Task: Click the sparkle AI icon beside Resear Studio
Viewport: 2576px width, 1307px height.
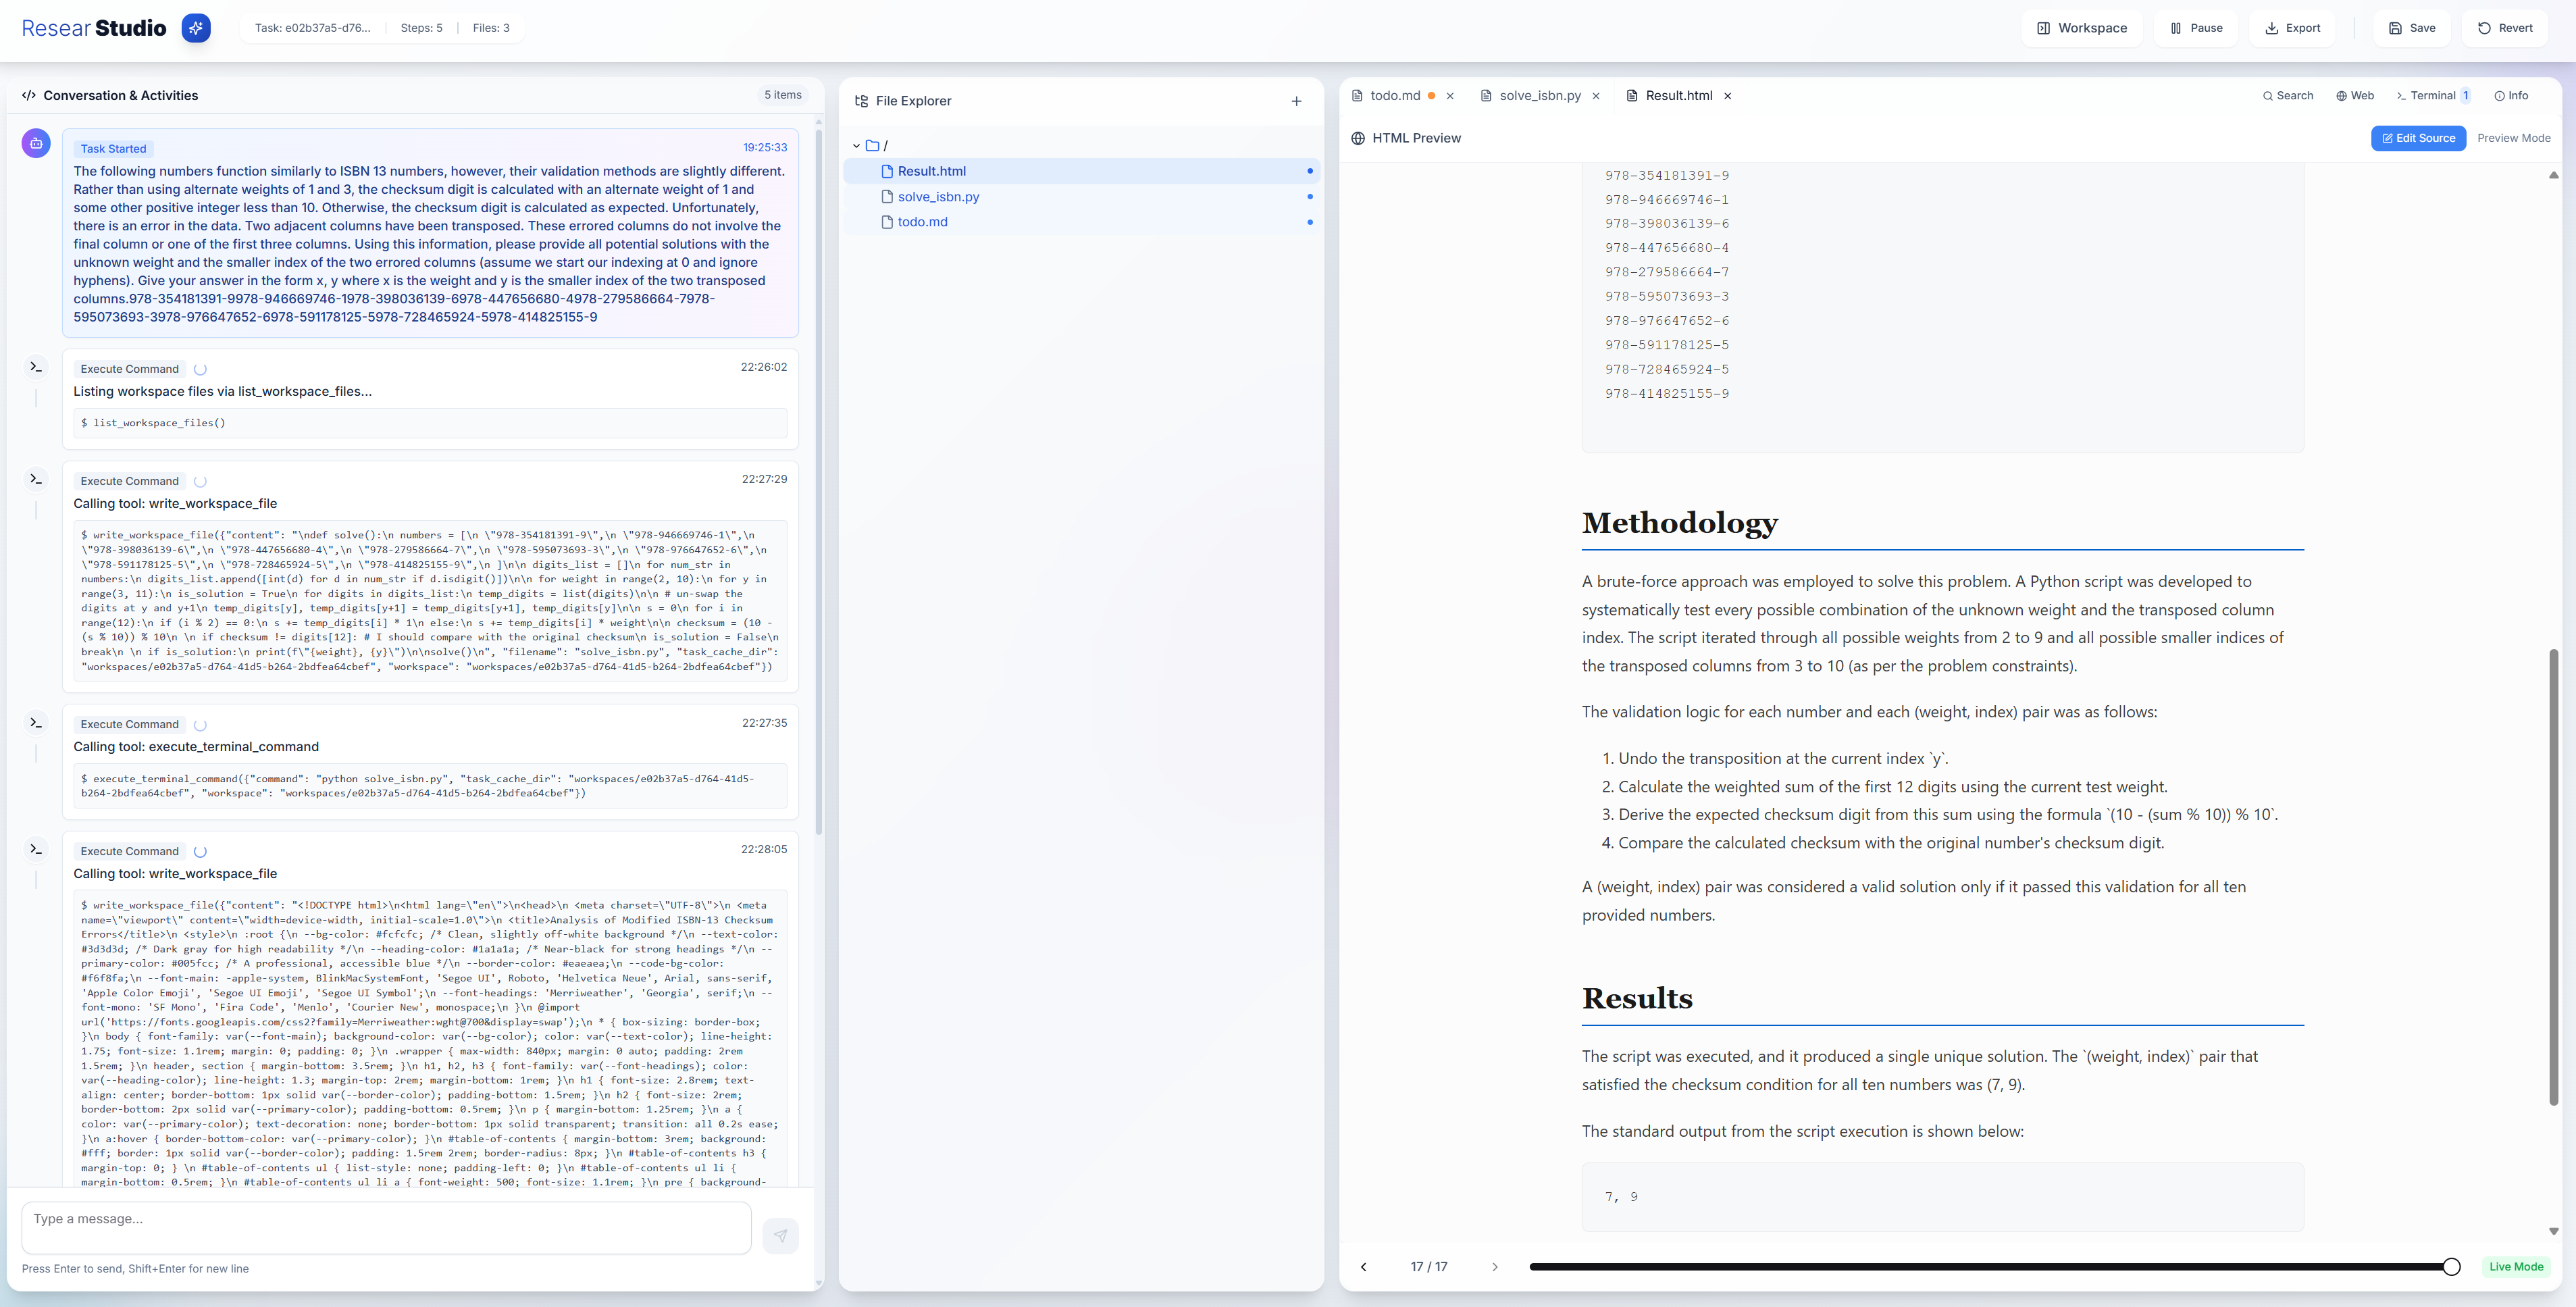Action: tap(196, 28)
